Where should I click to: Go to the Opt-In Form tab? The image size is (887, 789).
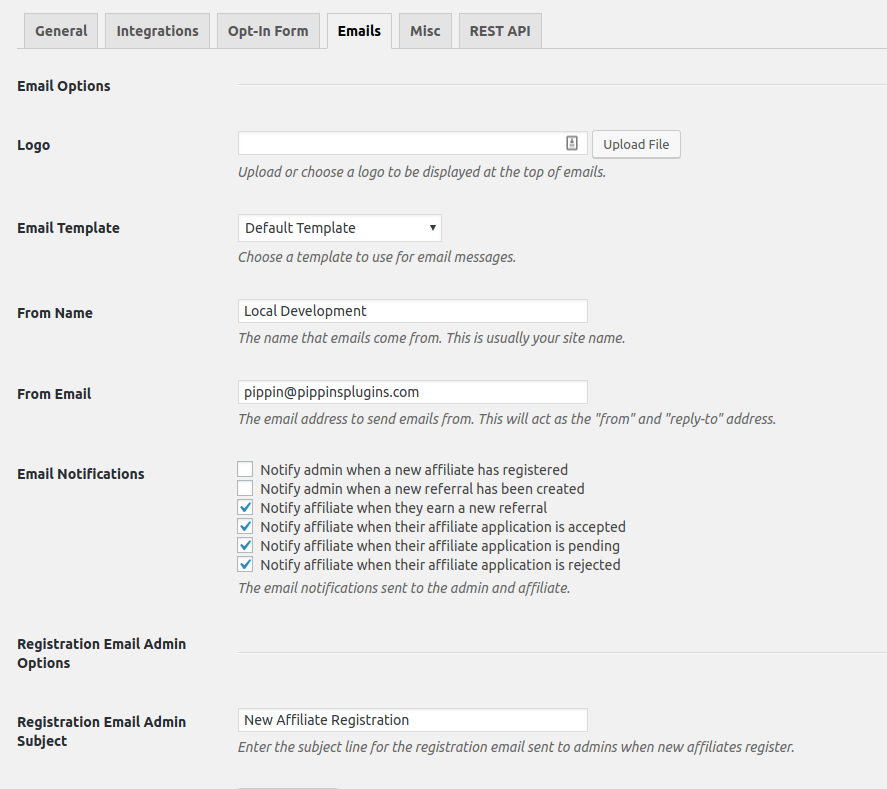(268, 31)
